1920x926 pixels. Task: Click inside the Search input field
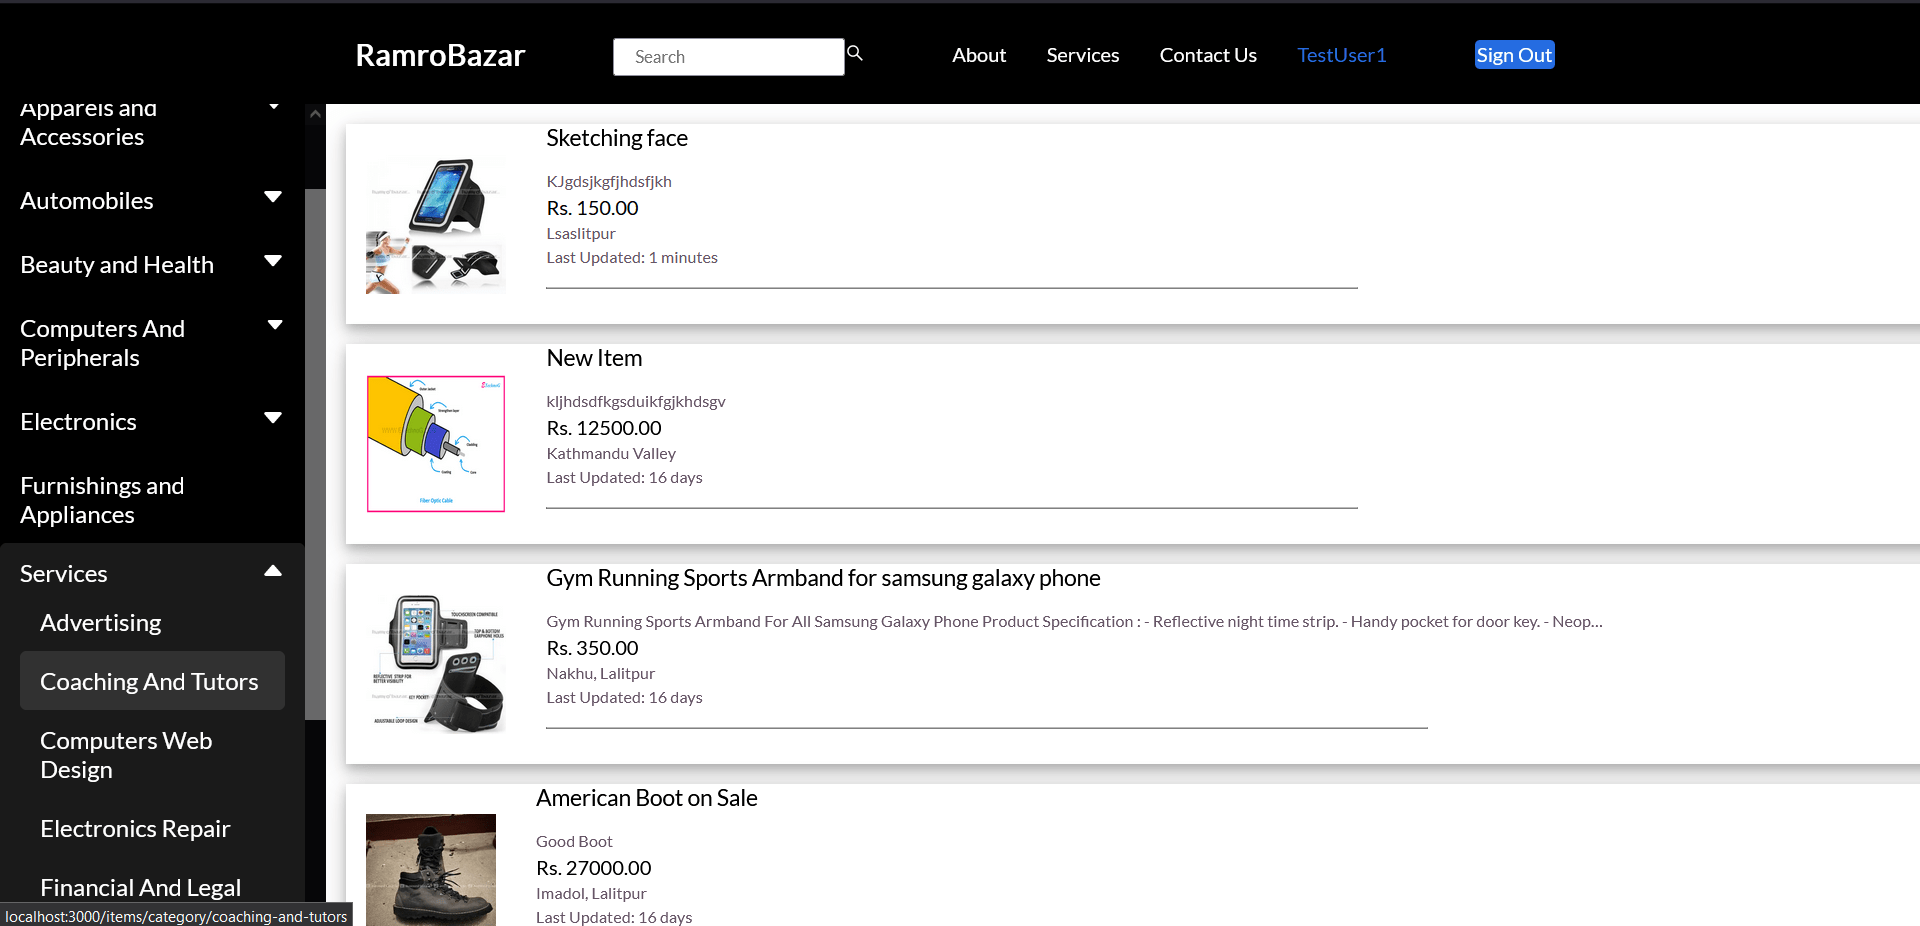coord(728,56)
